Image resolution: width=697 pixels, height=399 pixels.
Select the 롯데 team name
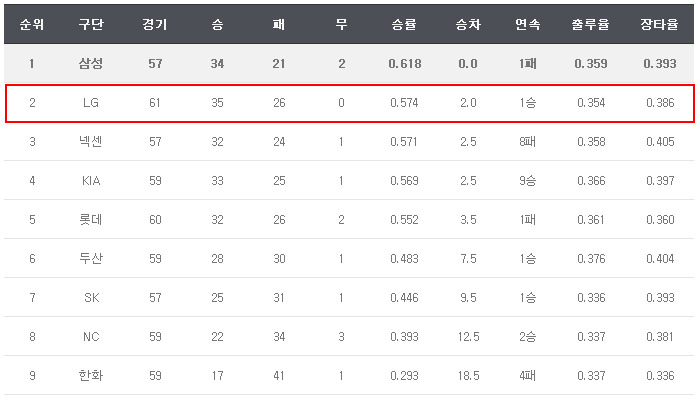point(91,219)
